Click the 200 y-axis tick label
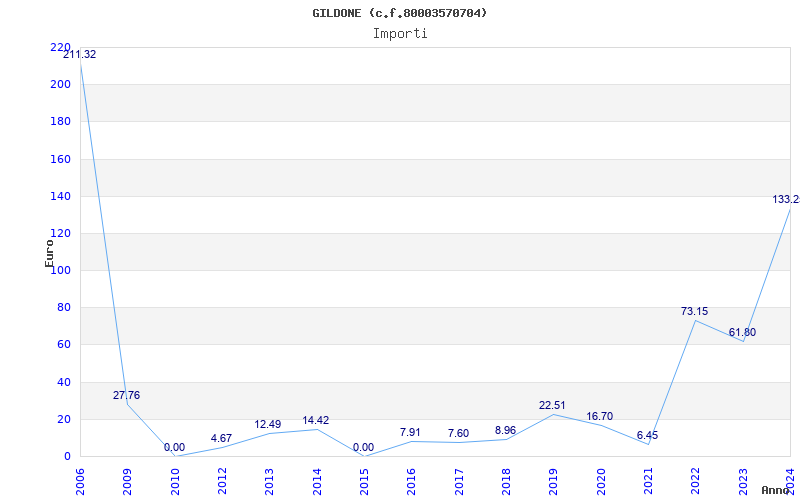Screen dimensions: 800x500 pos(60,85)
